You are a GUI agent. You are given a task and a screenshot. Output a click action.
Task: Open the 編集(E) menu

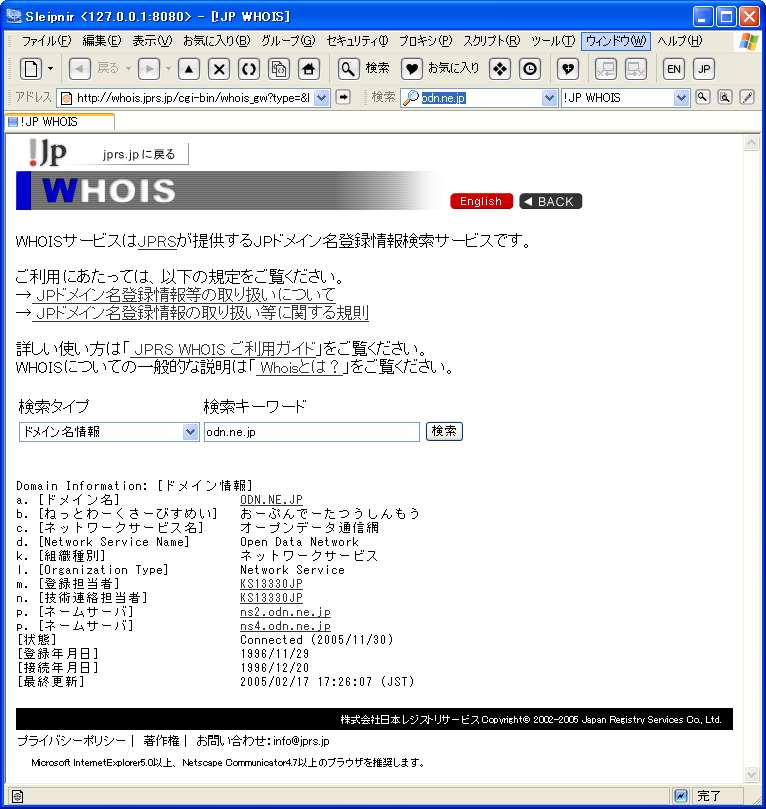coord(102,41)
